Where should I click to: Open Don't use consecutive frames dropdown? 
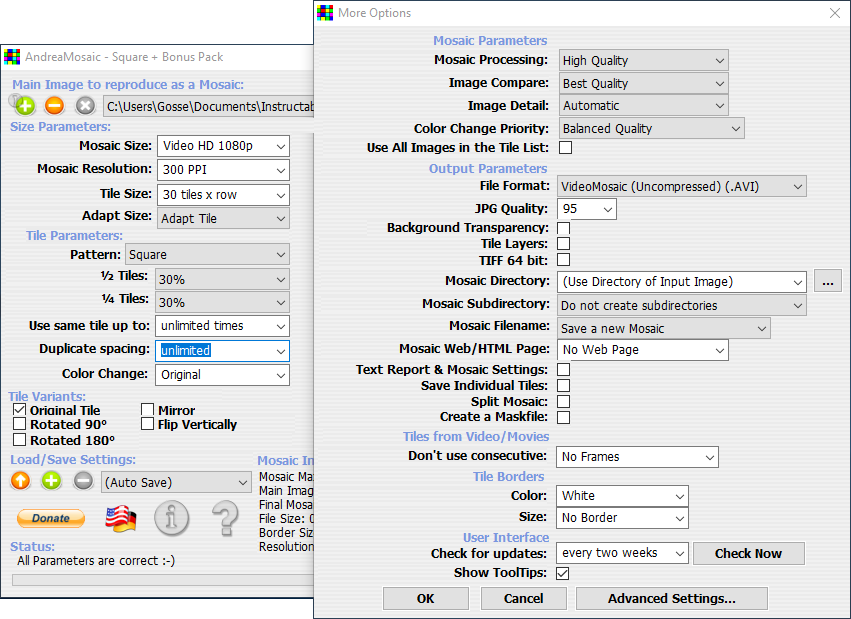click(637, 457)
